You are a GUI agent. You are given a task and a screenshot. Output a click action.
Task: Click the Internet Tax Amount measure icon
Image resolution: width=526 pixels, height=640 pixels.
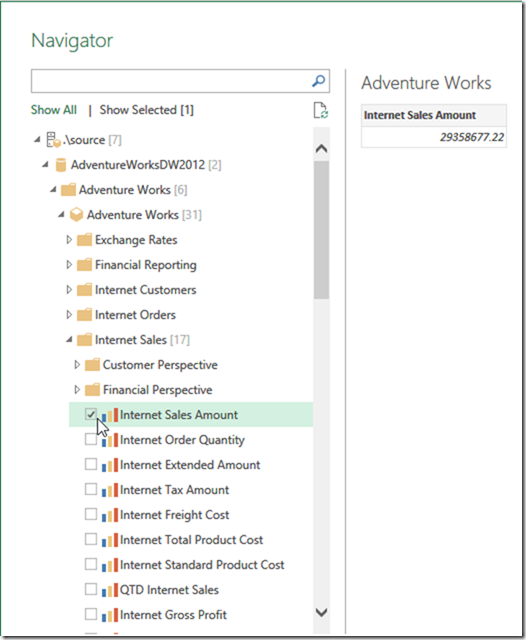(x=110, y=490)
